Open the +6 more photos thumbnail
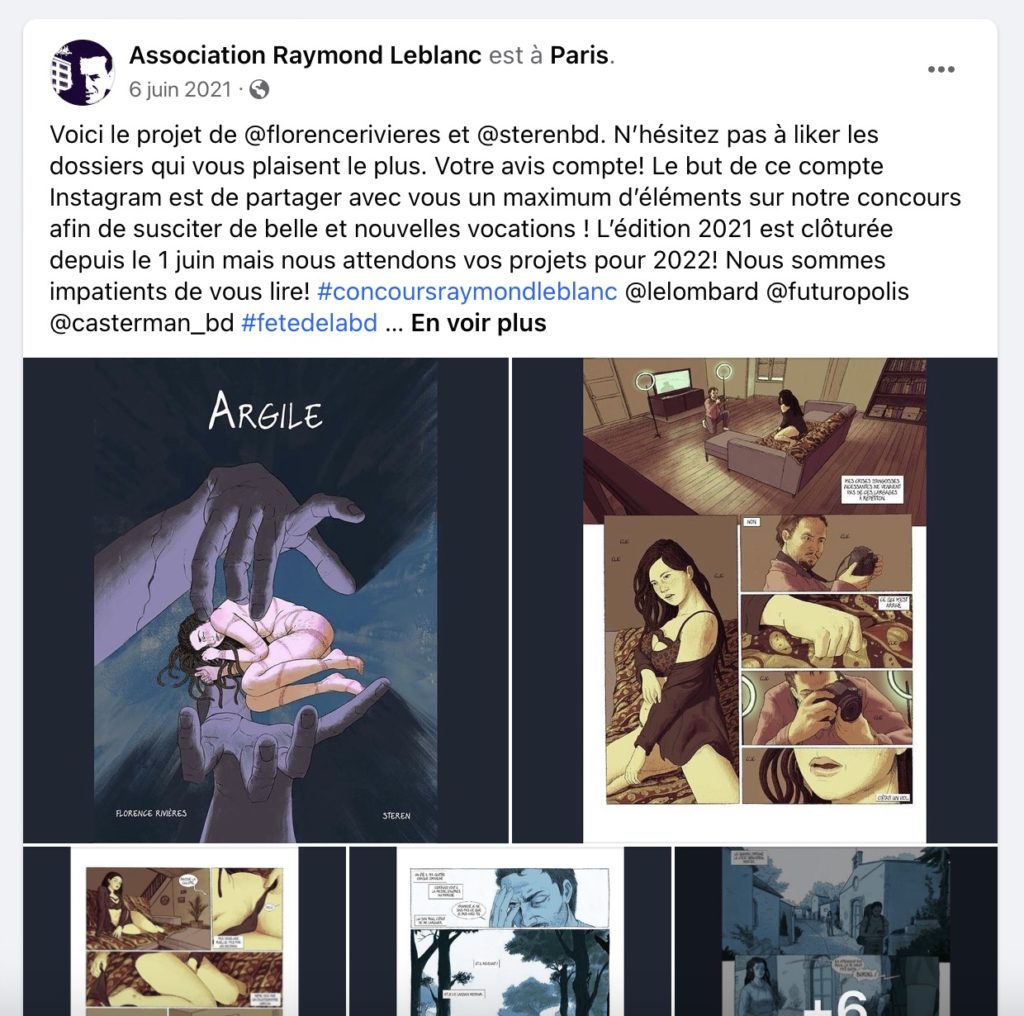 [836, 931]
